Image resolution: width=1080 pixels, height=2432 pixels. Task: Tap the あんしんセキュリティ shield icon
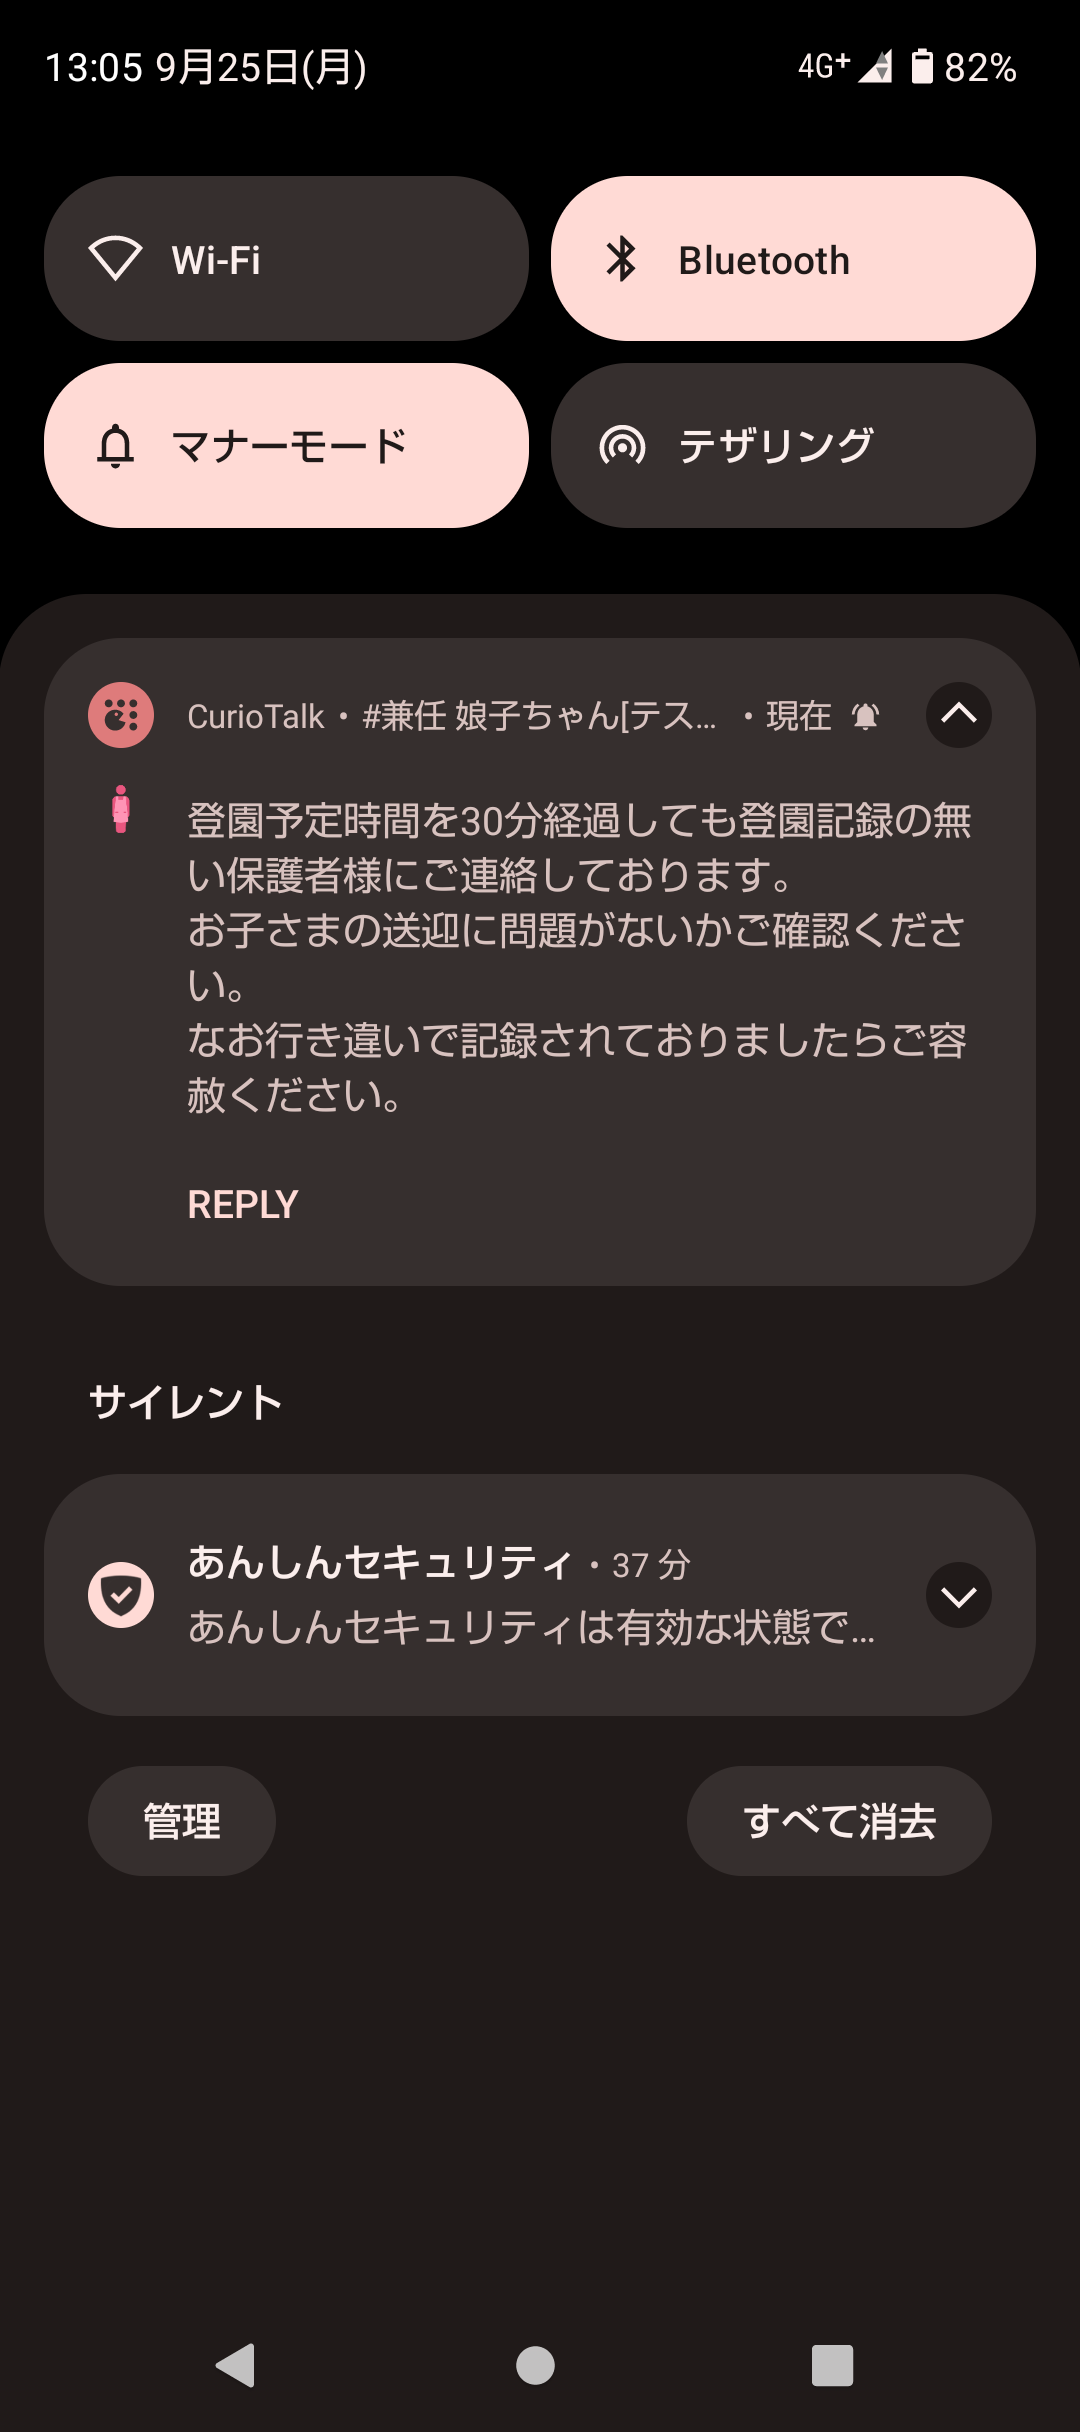pos(121,1595)
